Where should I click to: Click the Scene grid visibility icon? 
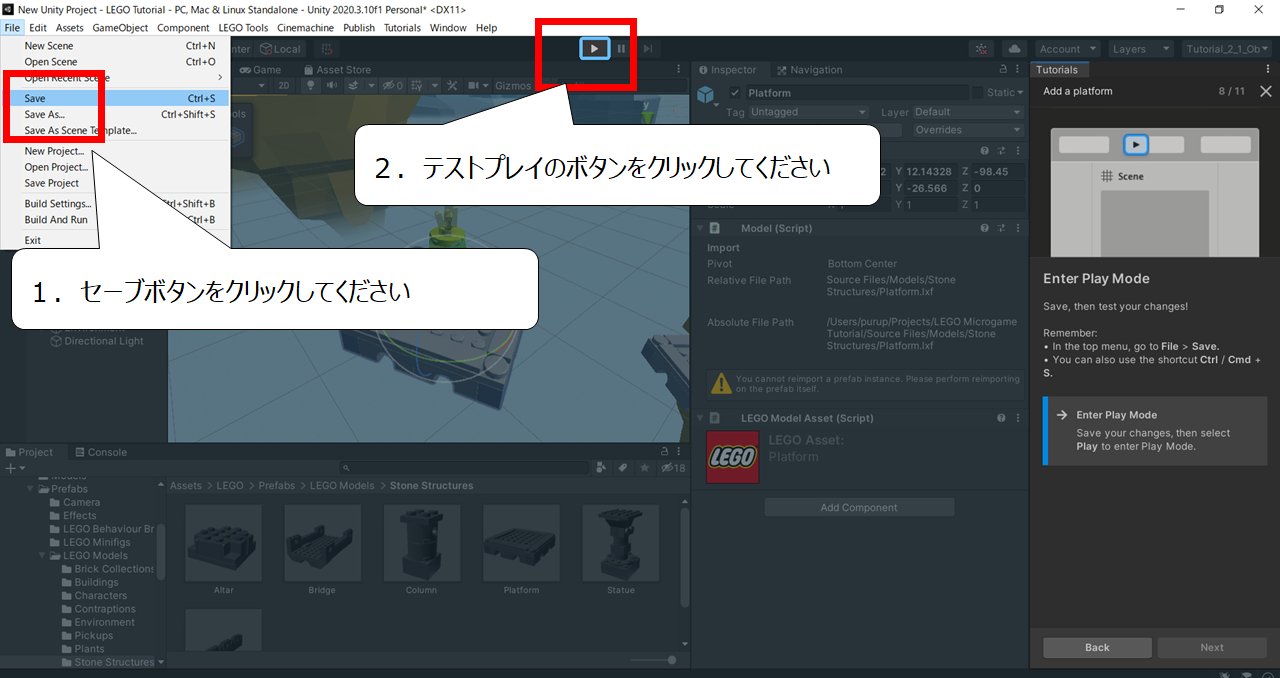pos(417,85)
